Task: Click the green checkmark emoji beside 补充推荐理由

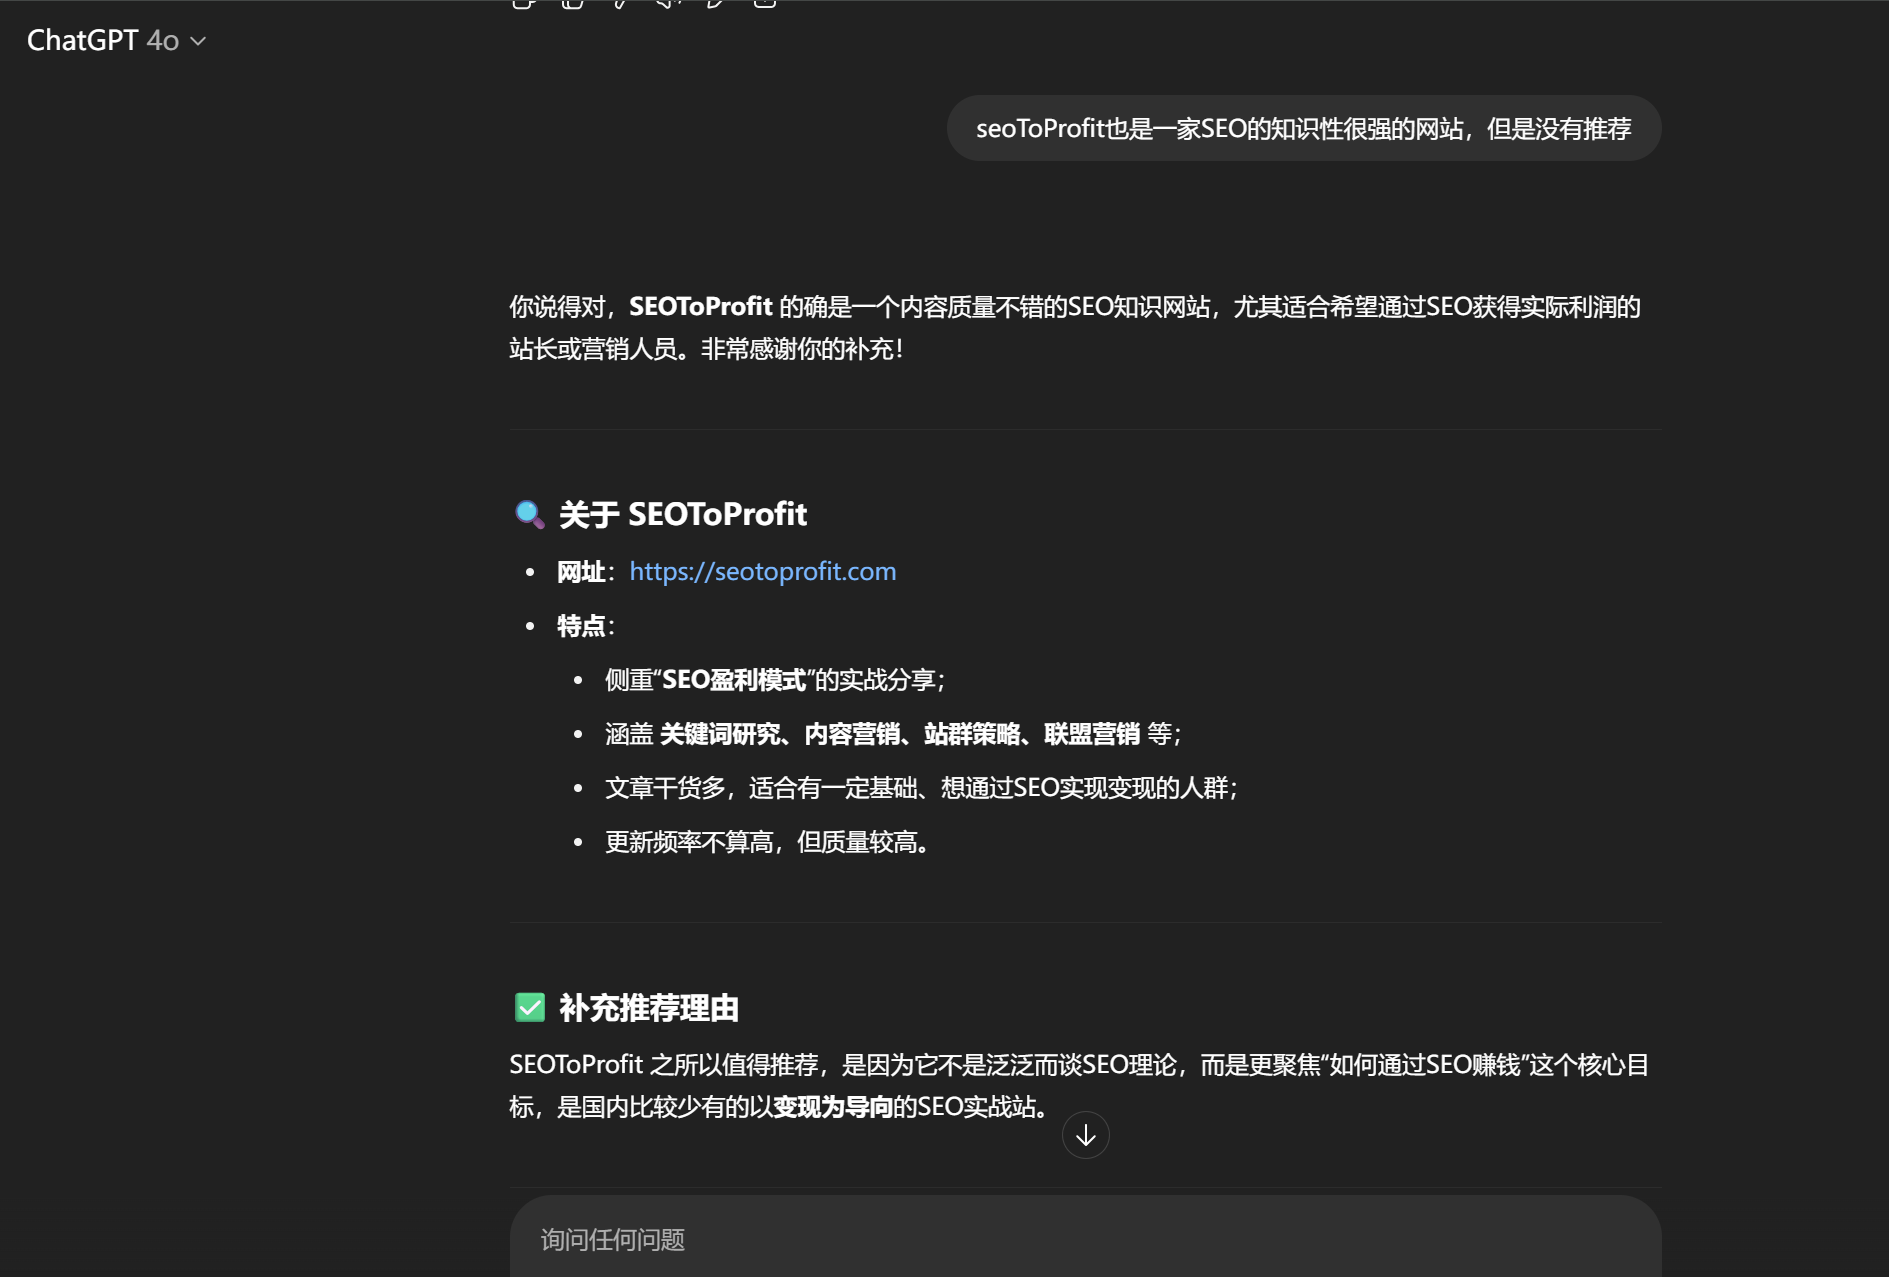Action: tap(529, 1007)
